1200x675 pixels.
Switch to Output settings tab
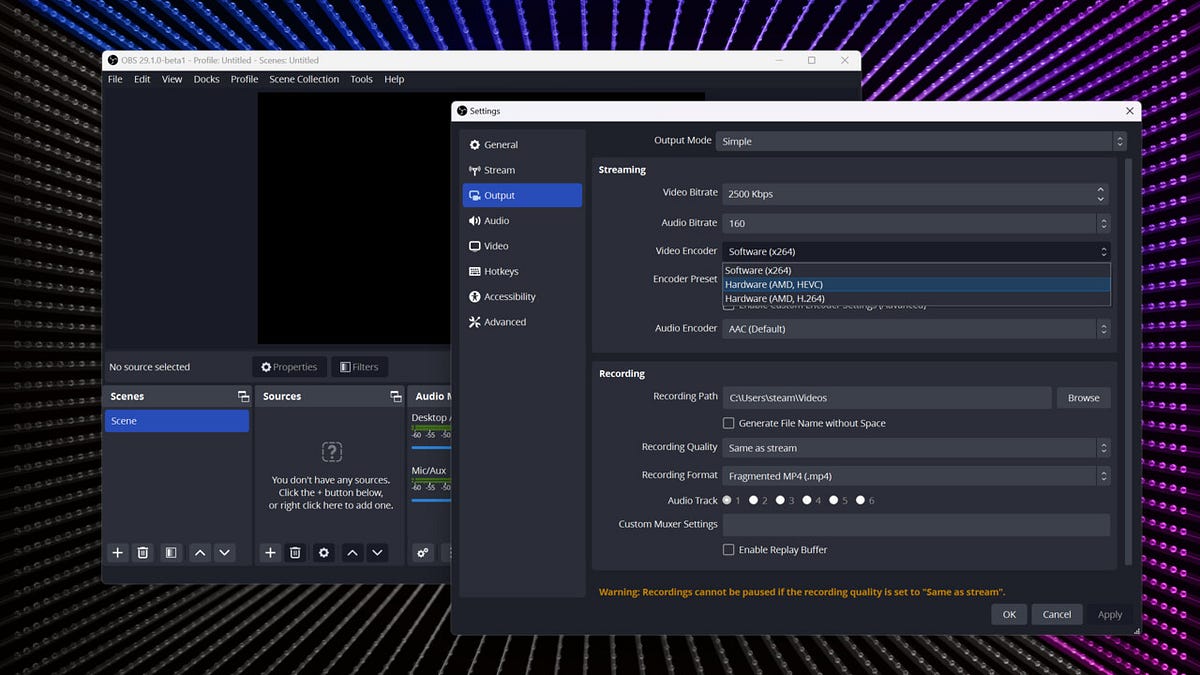point(522,195)
